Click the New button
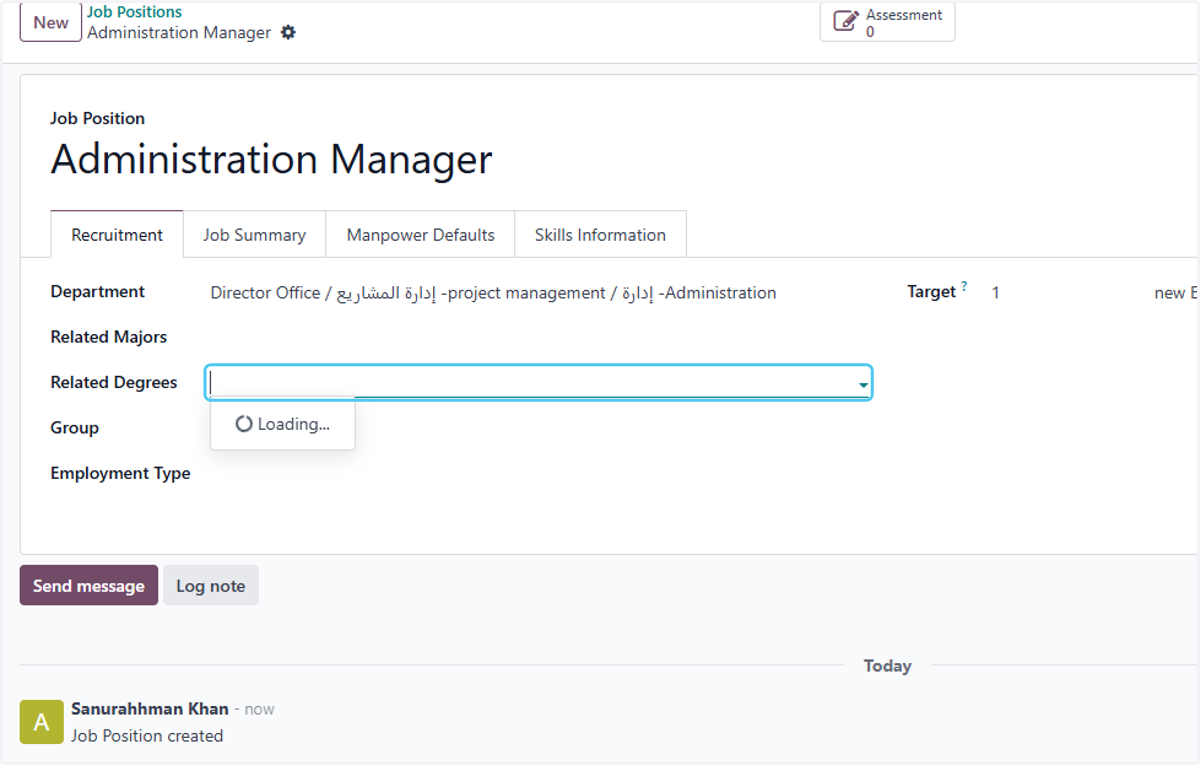This screenshot has height=765, width=1200. [x=51, y=22]
